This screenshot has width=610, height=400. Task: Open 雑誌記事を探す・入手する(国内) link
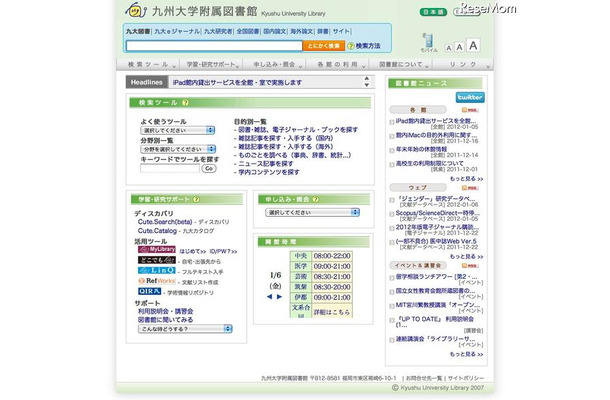click(x=286, y=139)
